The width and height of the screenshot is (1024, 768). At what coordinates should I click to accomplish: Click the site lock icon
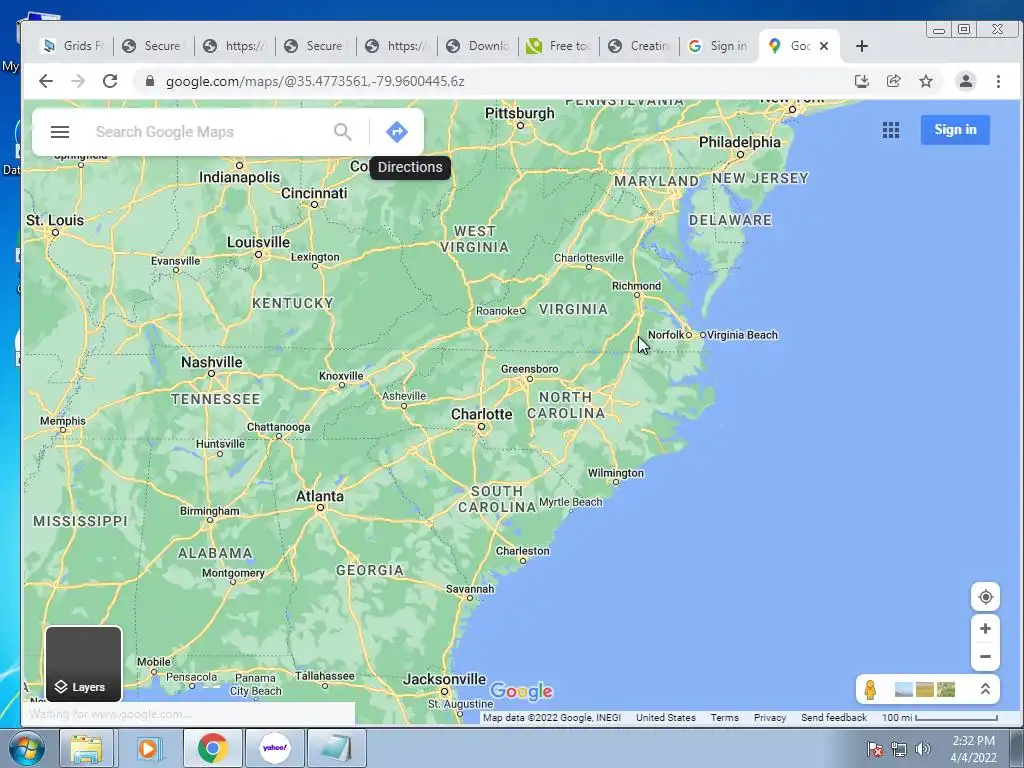coord(150,81)
